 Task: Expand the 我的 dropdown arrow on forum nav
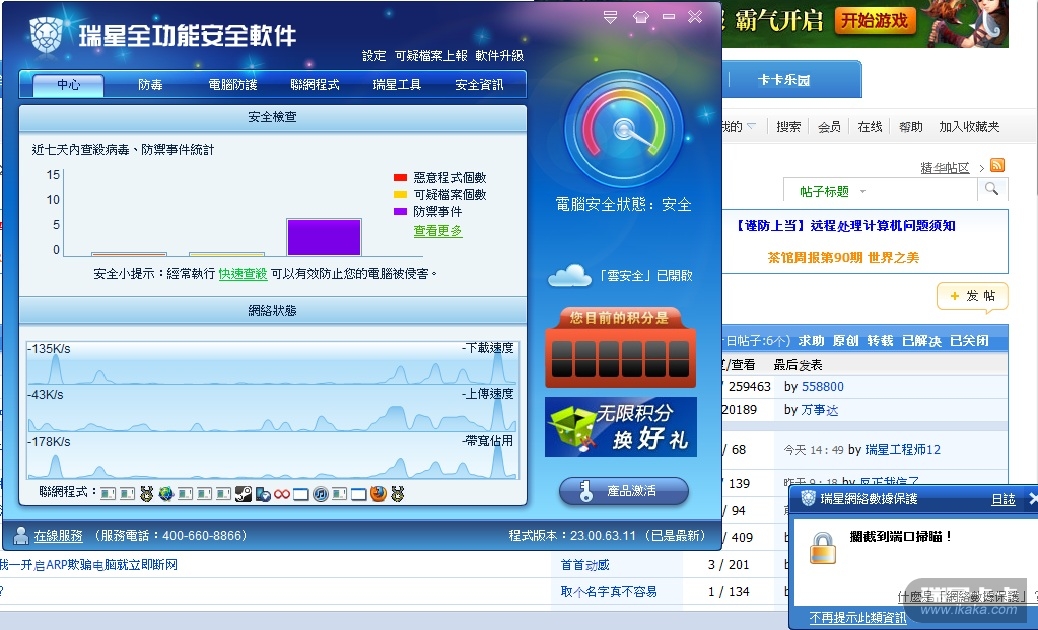[751, 126]
